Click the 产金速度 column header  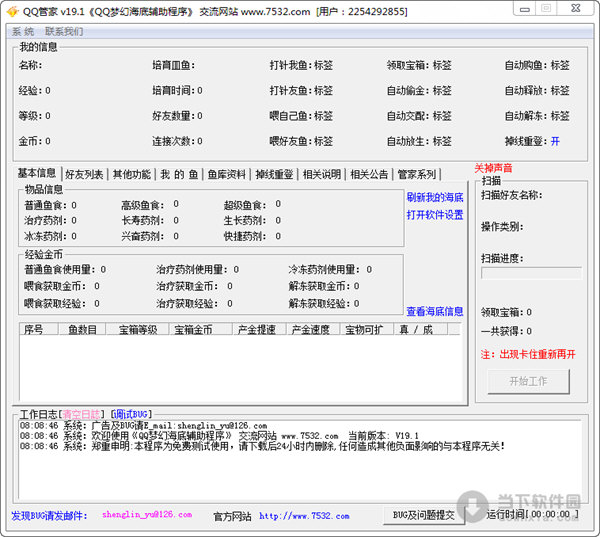coord(313,329)
